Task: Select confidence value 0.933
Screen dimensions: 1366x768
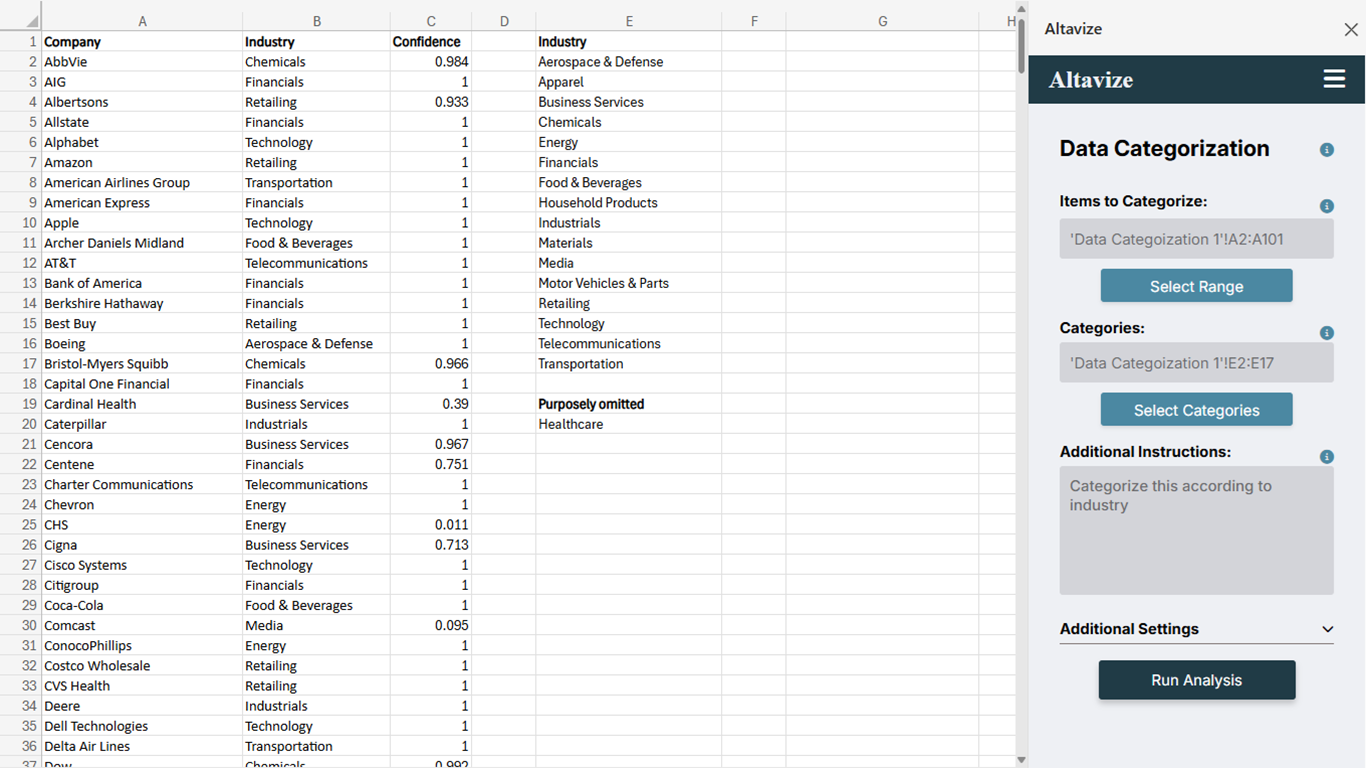Action: (x=431, y=102)
